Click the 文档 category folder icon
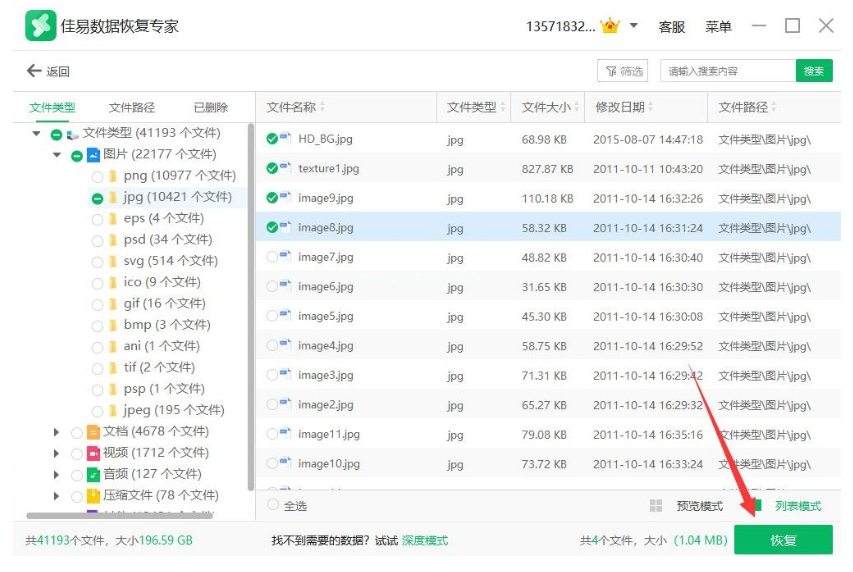This screenshot has width=853, height=572. 93,432
